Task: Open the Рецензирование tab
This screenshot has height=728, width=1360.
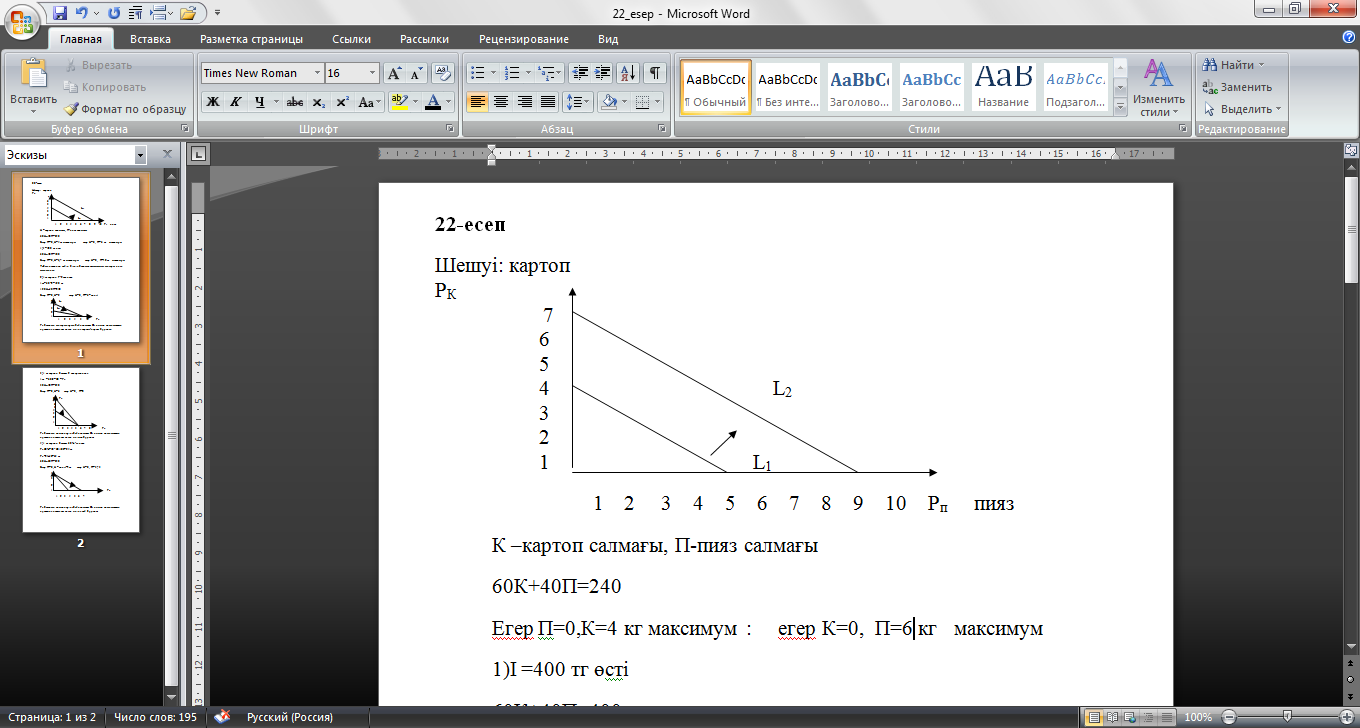Action: pos(524,39)
